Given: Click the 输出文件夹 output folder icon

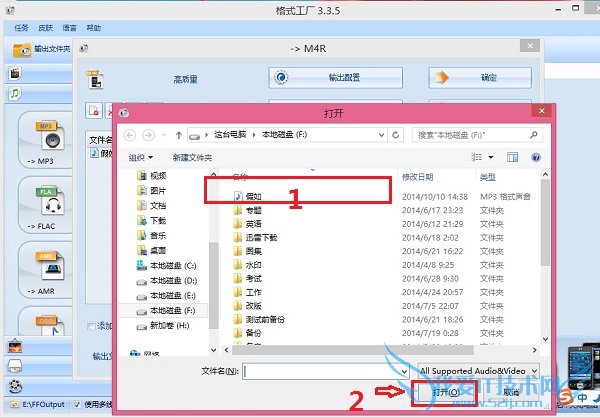Looking at the screenshot, I should click(x=22, y=50).
